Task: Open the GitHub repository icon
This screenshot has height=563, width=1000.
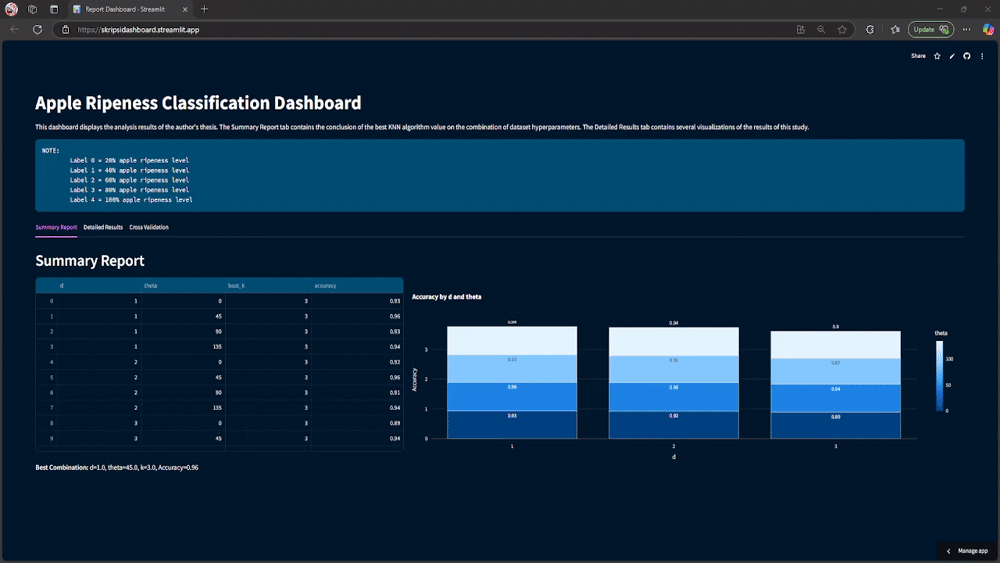Action: tap(967, 56)
